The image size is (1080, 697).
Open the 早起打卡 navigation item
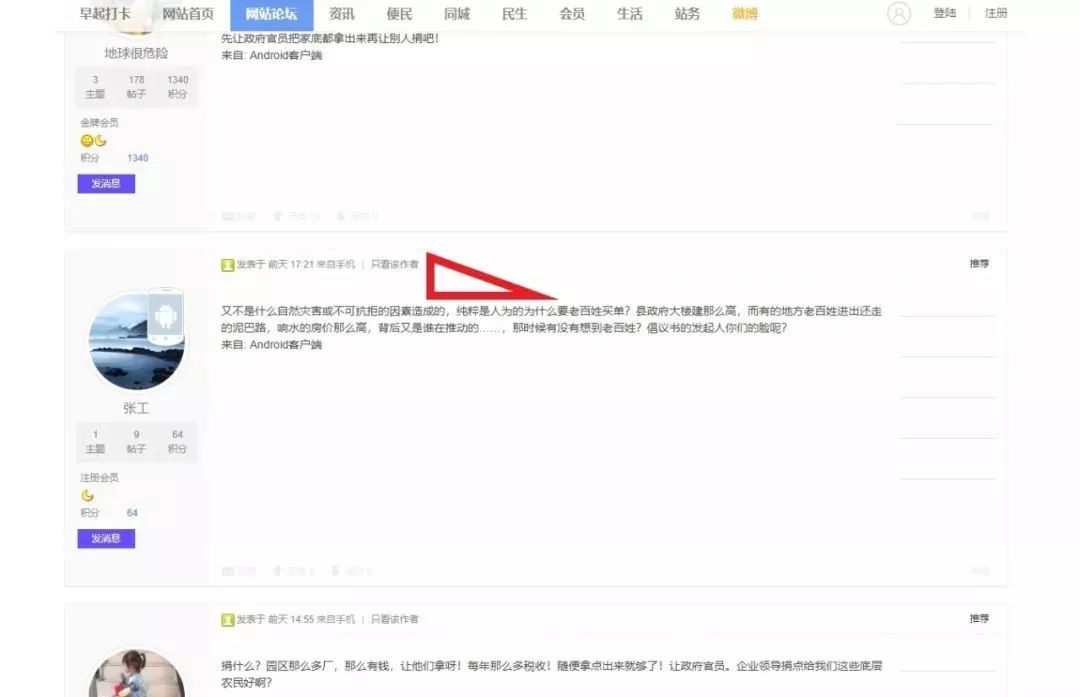point(105,13)
